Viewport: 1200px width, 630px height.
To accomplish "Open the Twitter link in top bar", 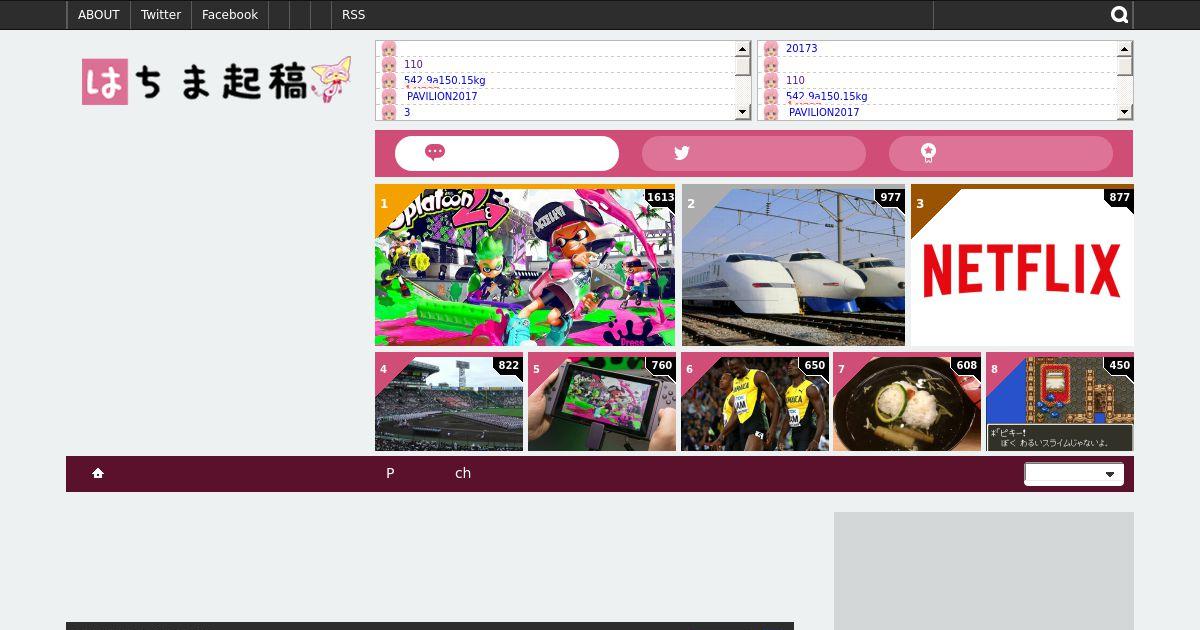I will click(161, 15).
